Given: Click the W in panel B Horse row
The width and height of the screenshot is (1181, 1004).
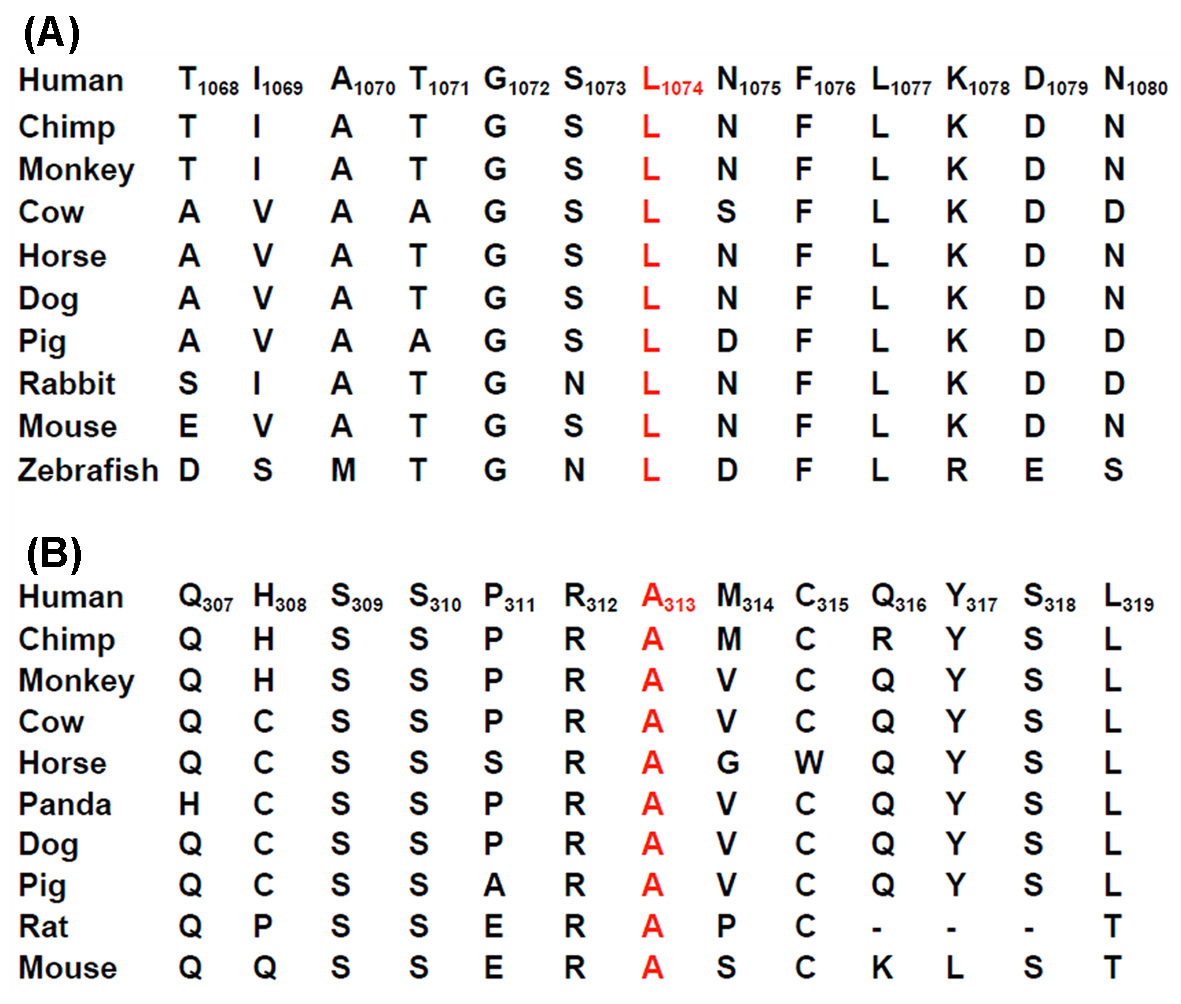Looking at the screenshot, I should click(x=811, y=763).
